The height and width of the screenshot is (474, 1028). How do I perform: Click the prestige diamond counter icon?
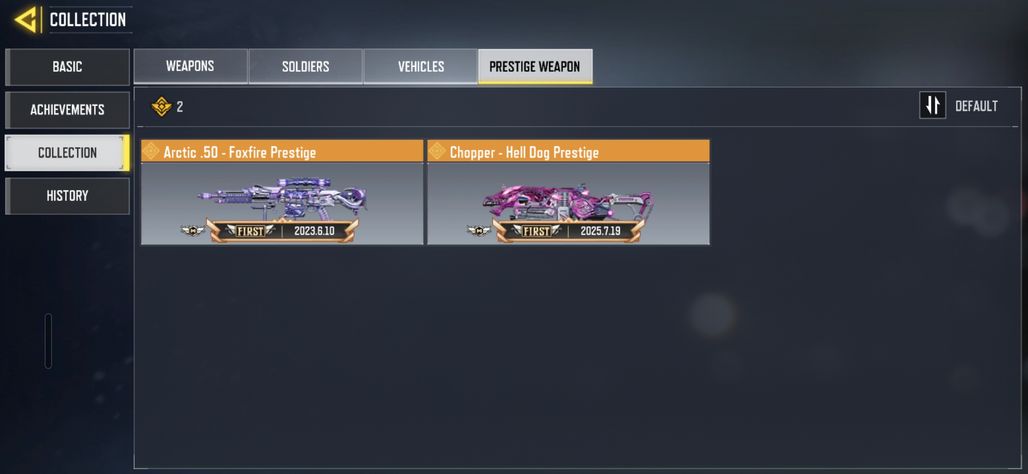point(161,106)
